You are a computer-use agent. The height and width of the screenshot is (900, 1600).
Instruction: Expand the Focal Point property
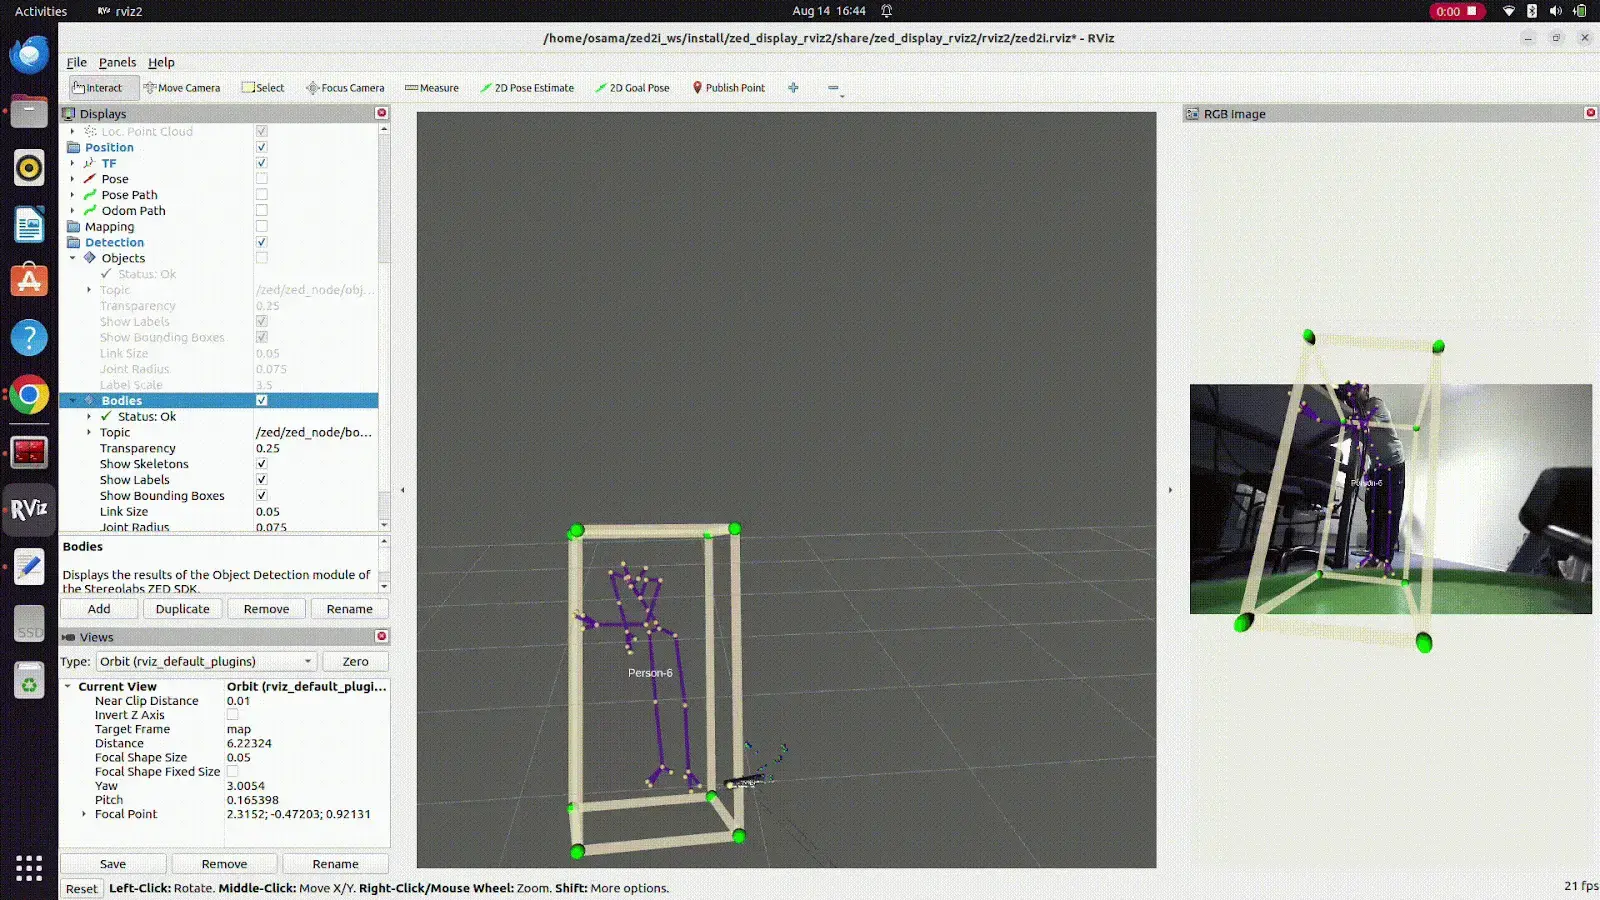84,814
